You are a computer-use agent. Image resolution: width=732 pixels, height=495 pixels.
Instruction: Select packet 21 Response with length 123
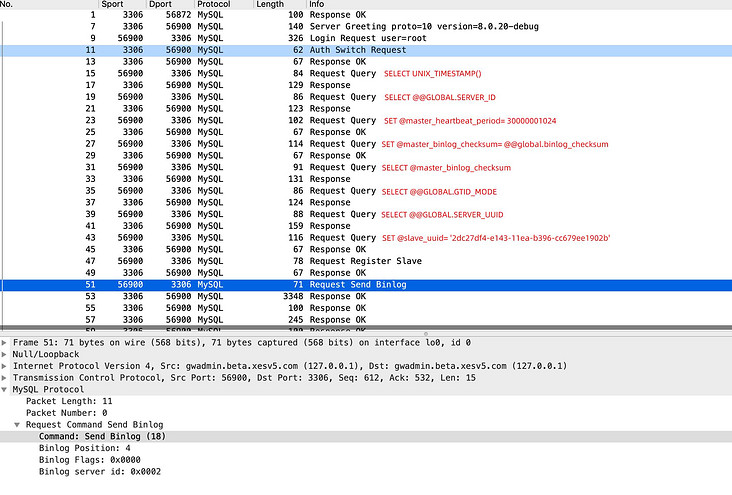(366, 109)
